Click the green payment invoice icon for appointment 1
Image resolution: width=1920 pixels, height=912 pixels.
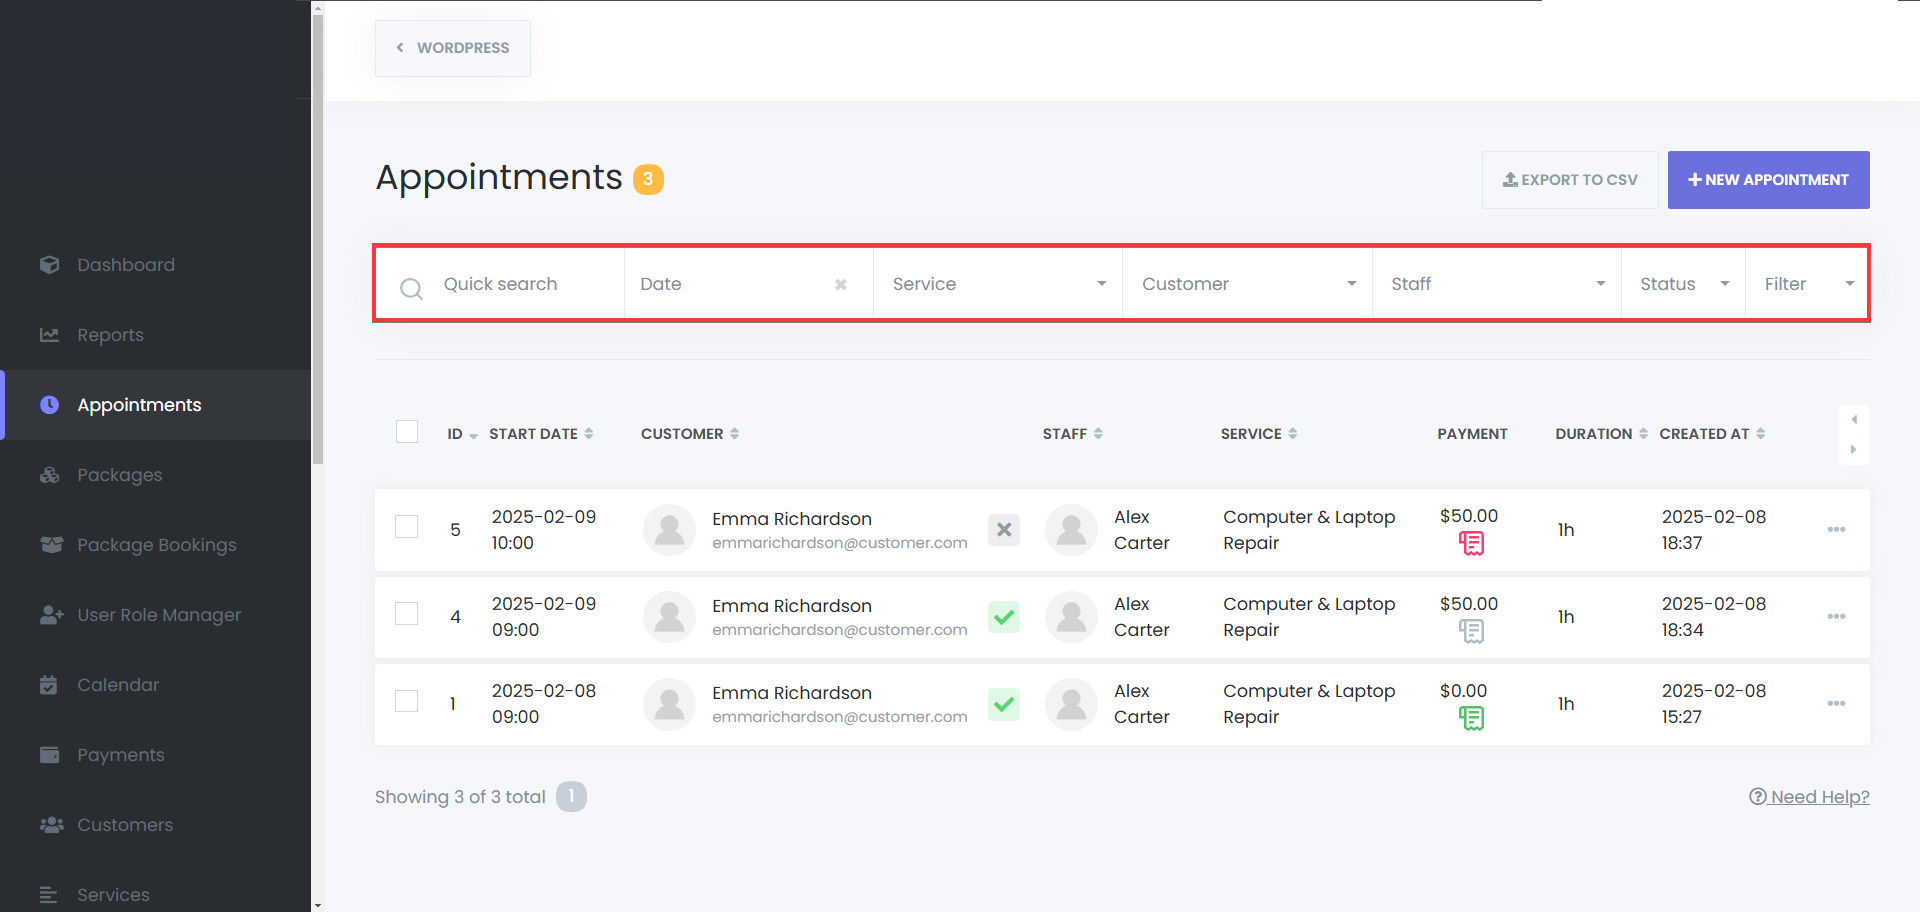pos(1471,718)
